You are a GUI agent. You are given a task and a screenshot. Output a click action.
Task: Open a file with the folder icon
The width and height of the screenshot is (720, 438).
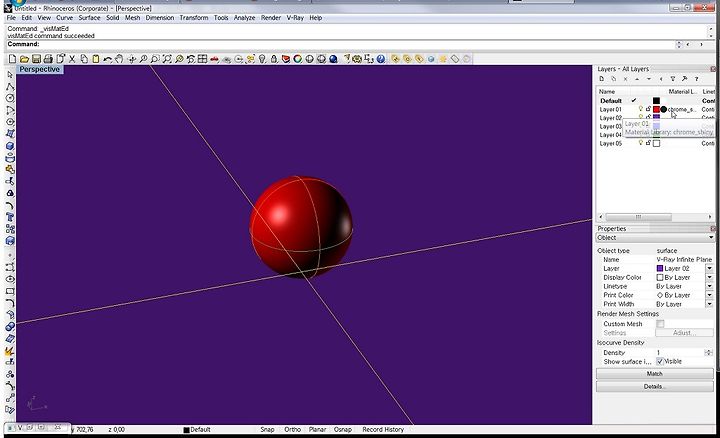pos(24,59)
